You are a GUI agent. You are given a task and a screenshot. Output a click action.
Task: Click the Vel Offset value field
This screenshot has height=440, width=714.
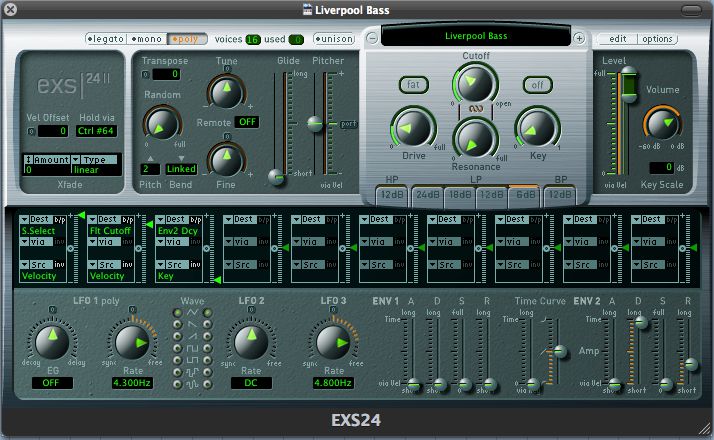point(53,131)
